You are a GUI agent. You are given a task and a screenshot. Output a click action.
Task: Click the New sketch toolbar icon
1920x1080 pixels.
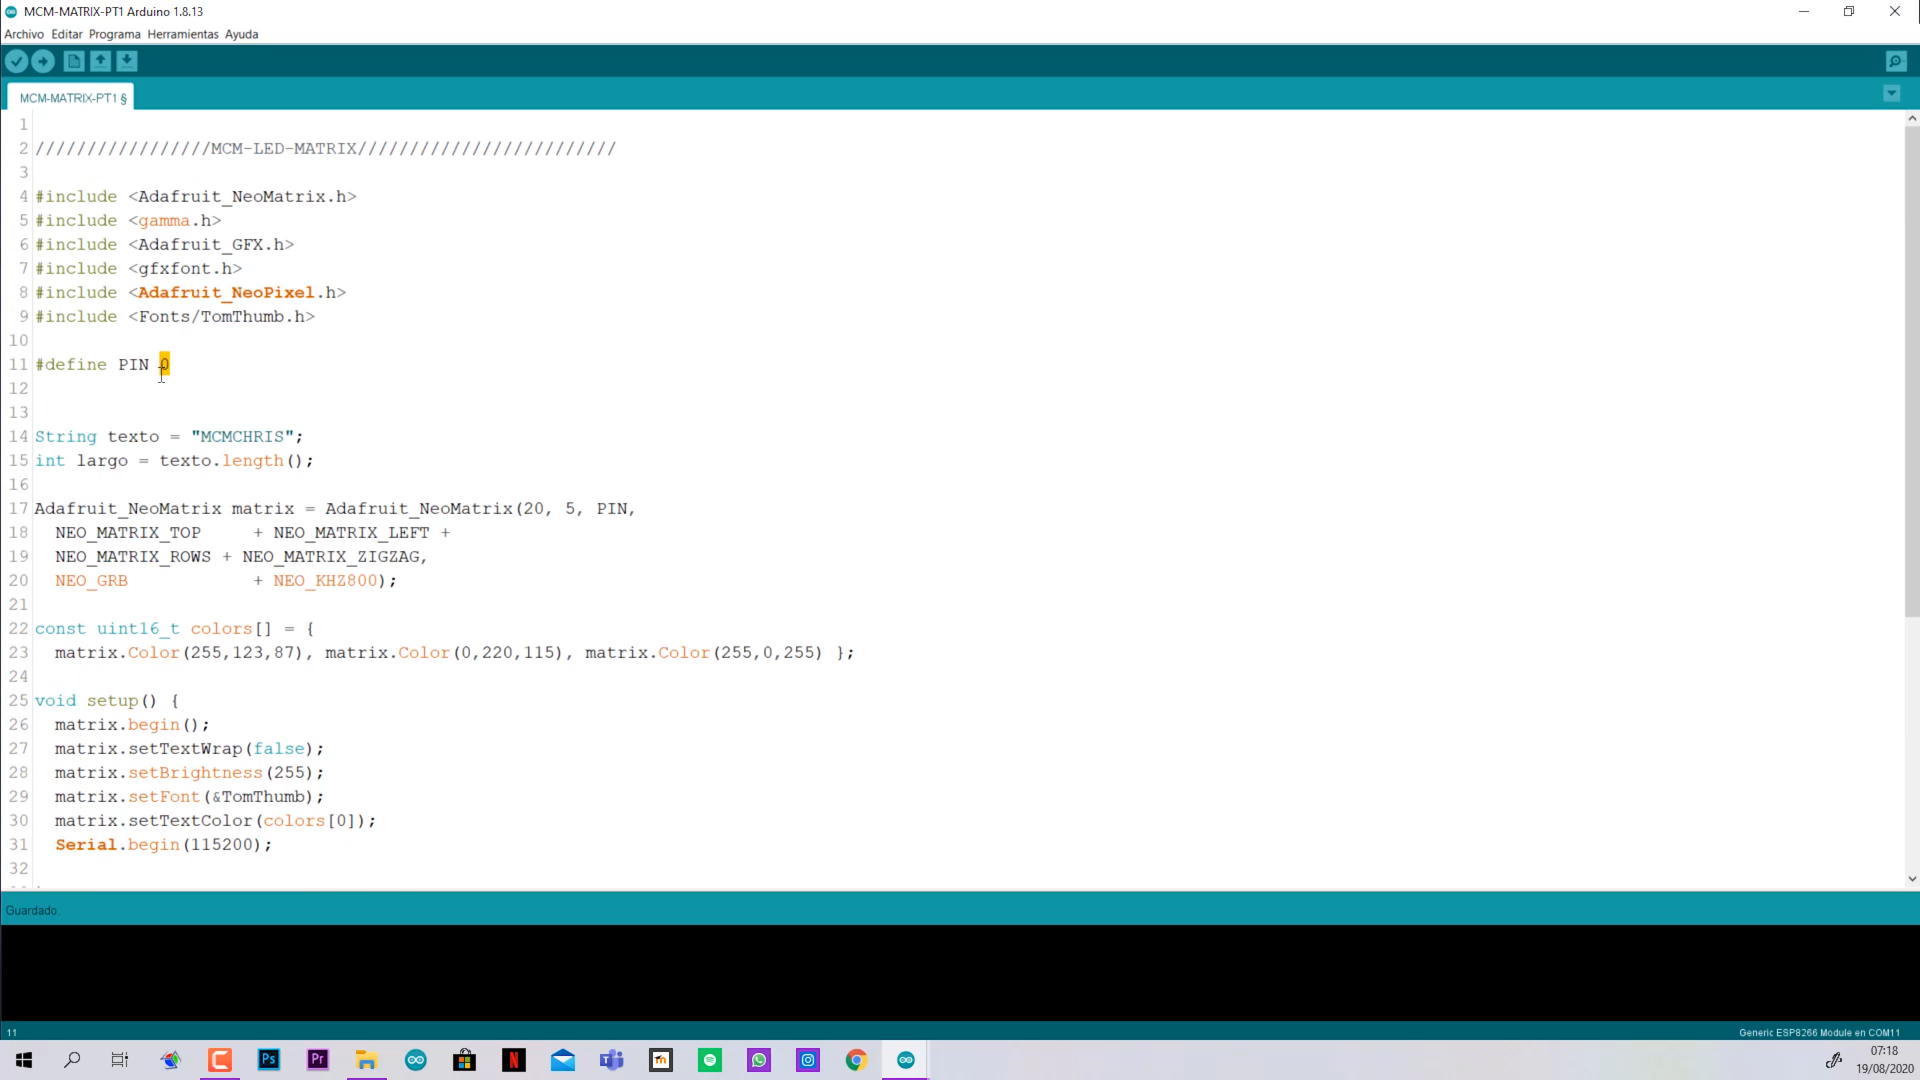pyautogui.click(x=74, y=61)
